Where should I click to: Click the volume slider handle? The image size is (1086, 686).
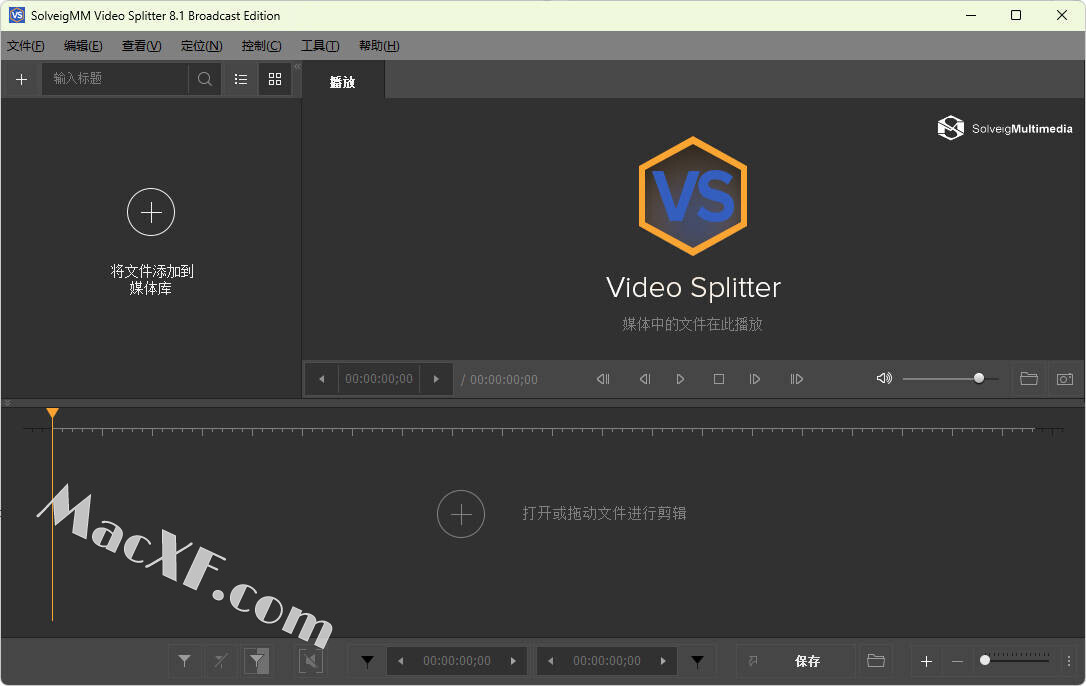(x=979, y=378)
